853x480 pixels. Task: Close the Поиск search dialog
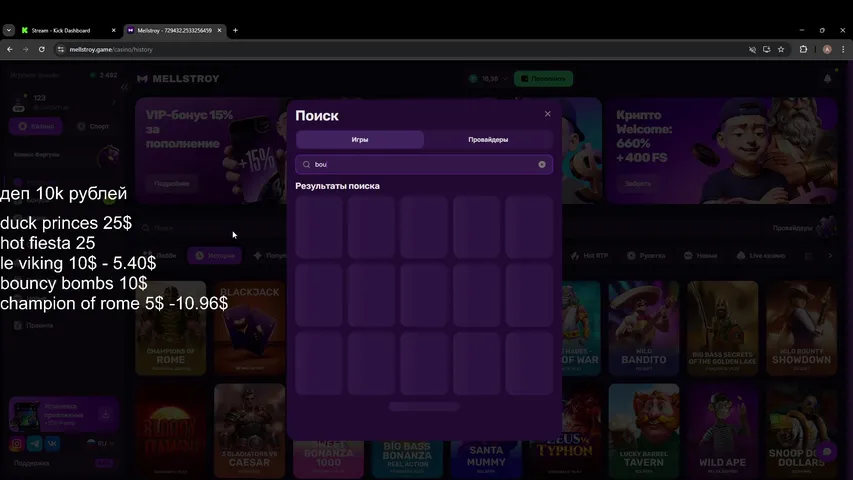point(547,114)
